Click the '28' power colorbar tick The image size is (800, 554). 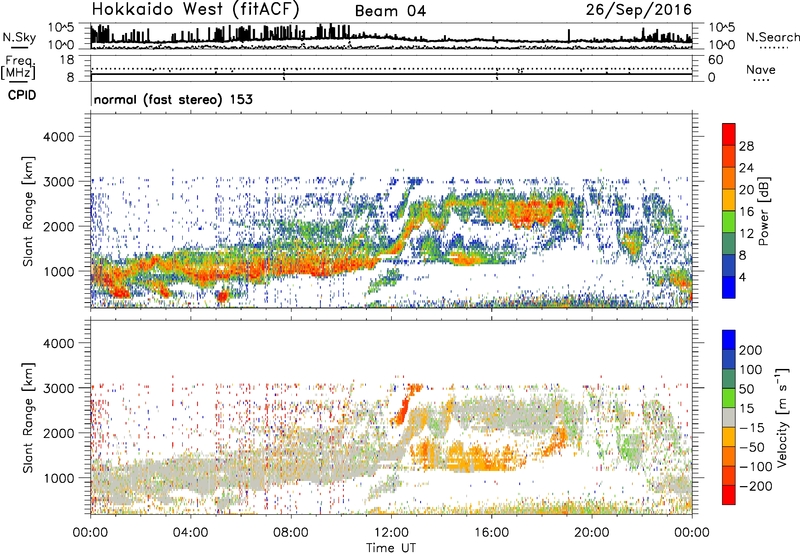pos(746,146)
